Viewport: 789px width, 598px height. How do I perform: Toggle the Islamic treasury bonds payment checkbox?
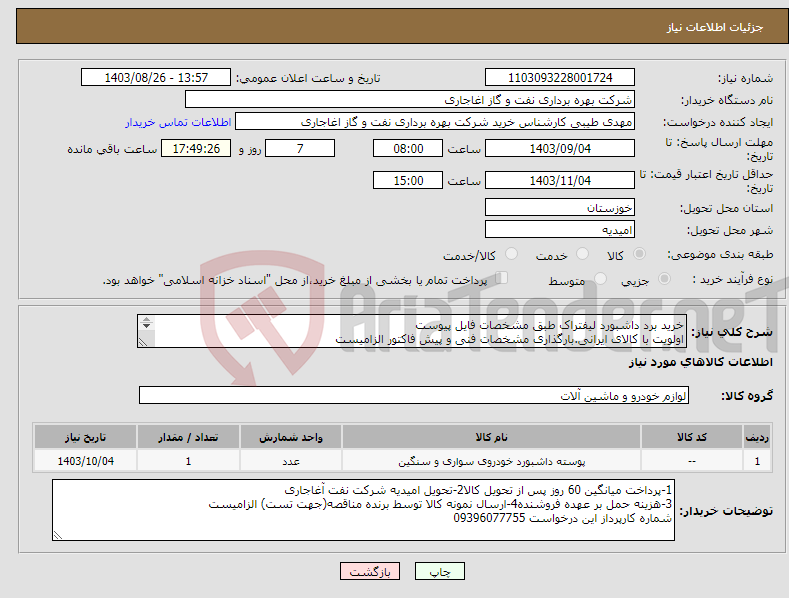[x=502, y=278]
